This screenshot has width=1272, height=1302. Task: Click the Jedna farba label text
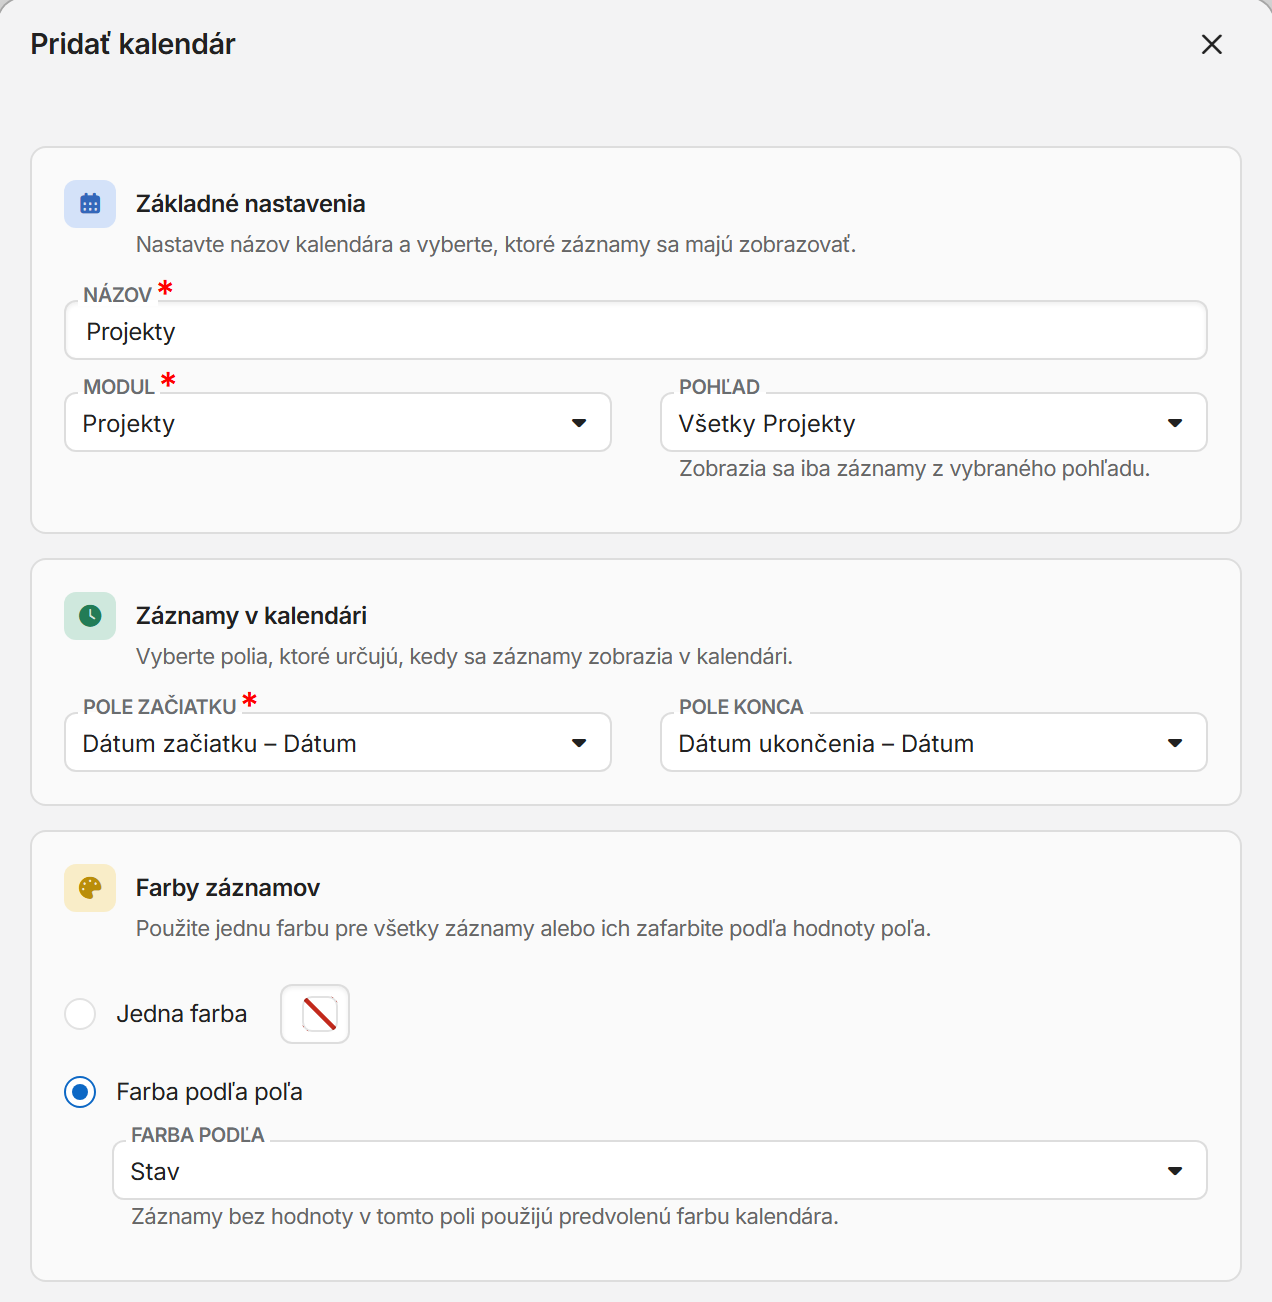(x=181, y=1014)
